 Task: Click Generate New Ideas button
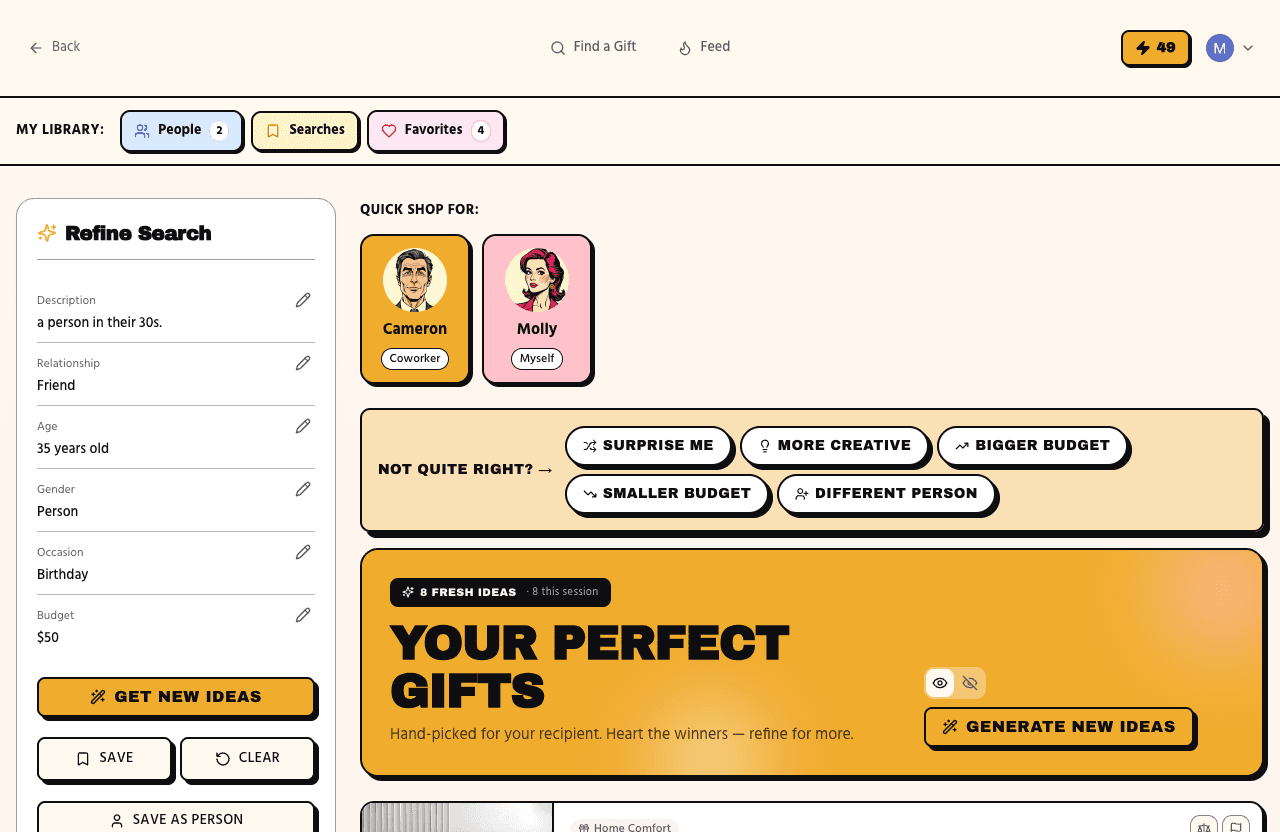tap(1059, 727)
